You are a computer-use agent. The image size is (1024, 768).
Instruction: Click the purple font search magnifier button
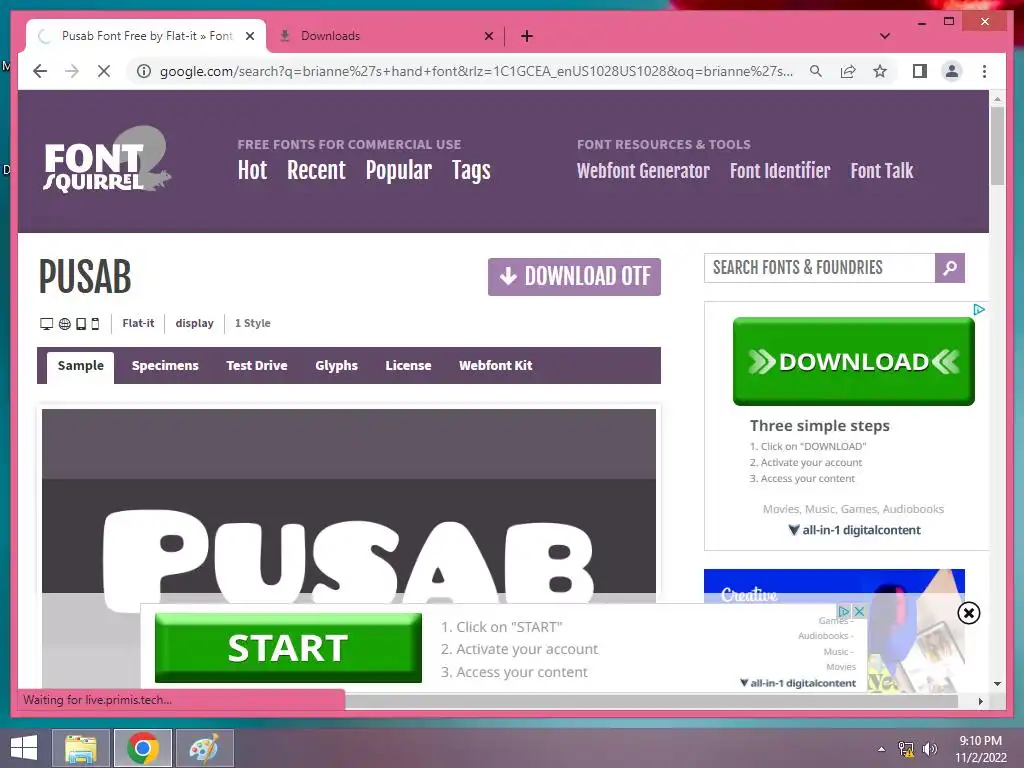pyautogui.click(x=950, y=268)
